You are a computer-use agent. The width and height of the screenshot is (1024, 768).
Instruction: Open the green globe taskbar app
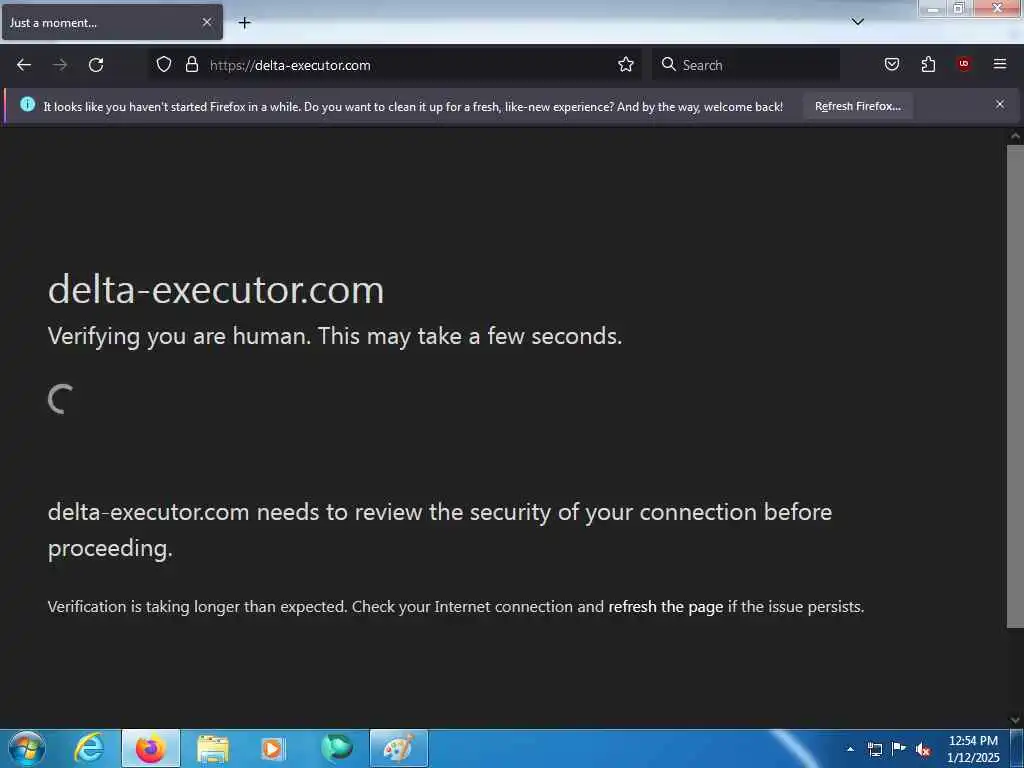[x=337, y=748]
